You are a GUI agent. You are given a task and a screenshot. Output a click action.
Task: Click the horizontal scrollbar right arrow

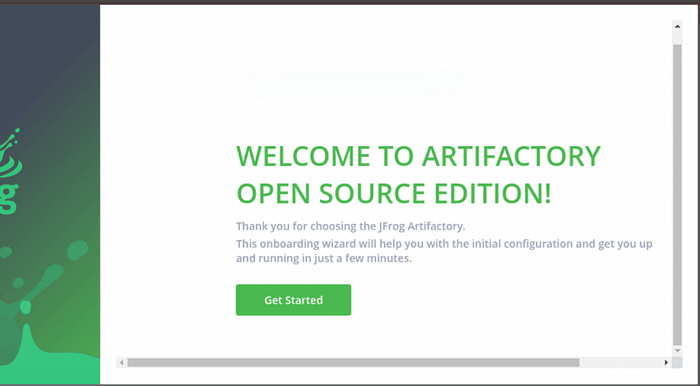point(666,362)
